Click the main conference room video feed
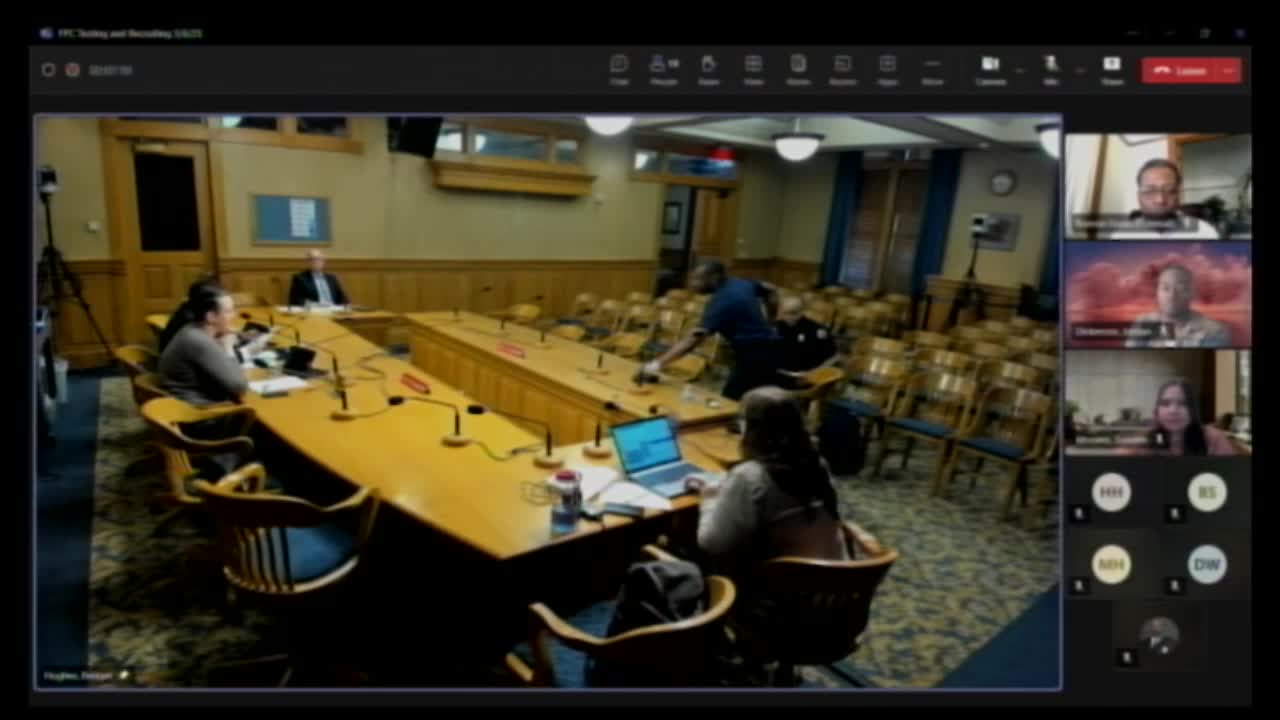This screenshot has height=720, width=1280. pyautogui.click(x=548, y=402)
